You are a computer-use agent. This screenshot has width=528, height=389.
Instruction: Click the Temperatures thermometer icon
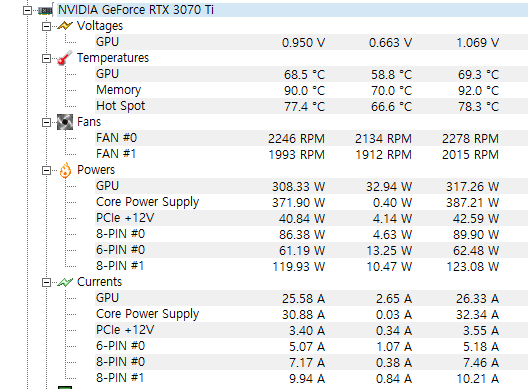pos(65,58)
